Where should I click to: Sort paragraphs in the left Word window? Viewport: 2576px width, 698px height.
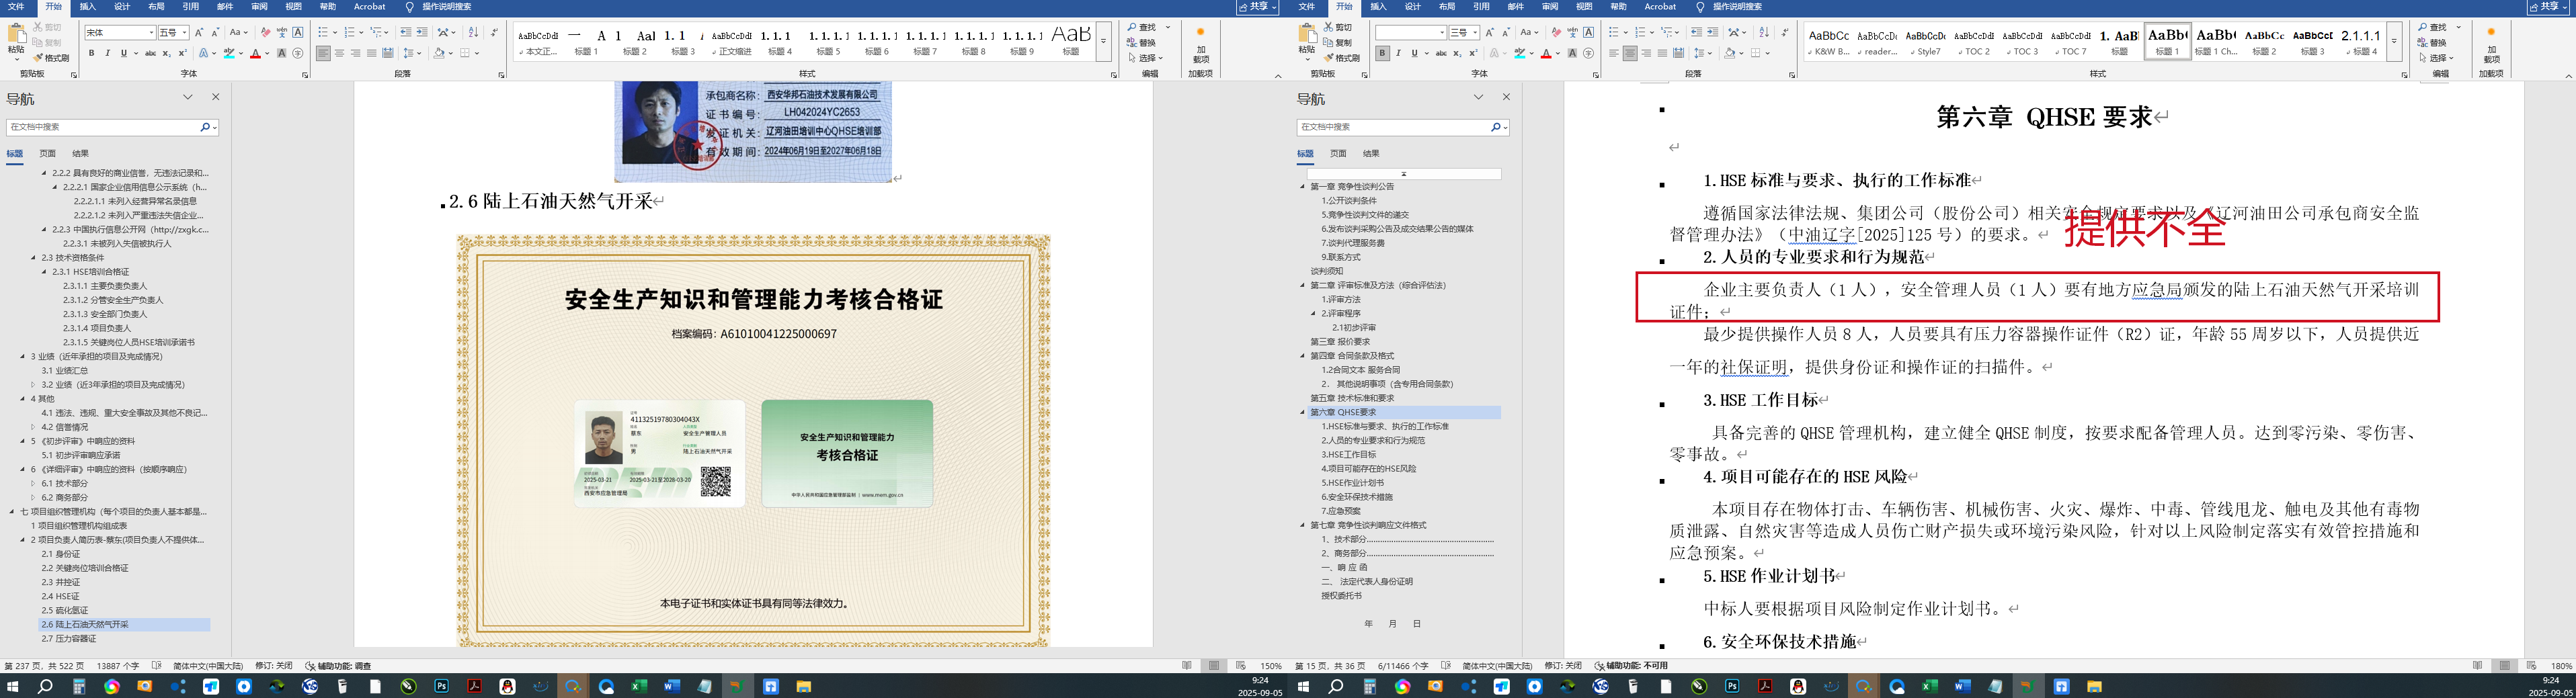point(473,33)
